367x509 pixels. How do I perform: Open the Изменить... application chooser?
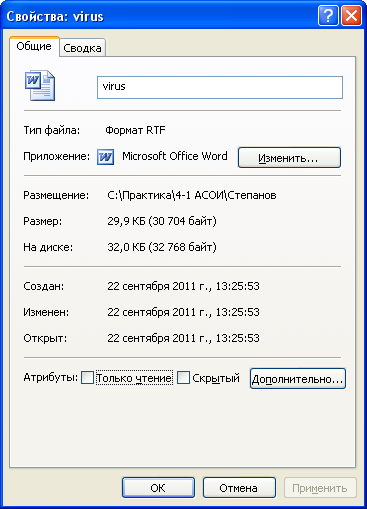point(289,157)
